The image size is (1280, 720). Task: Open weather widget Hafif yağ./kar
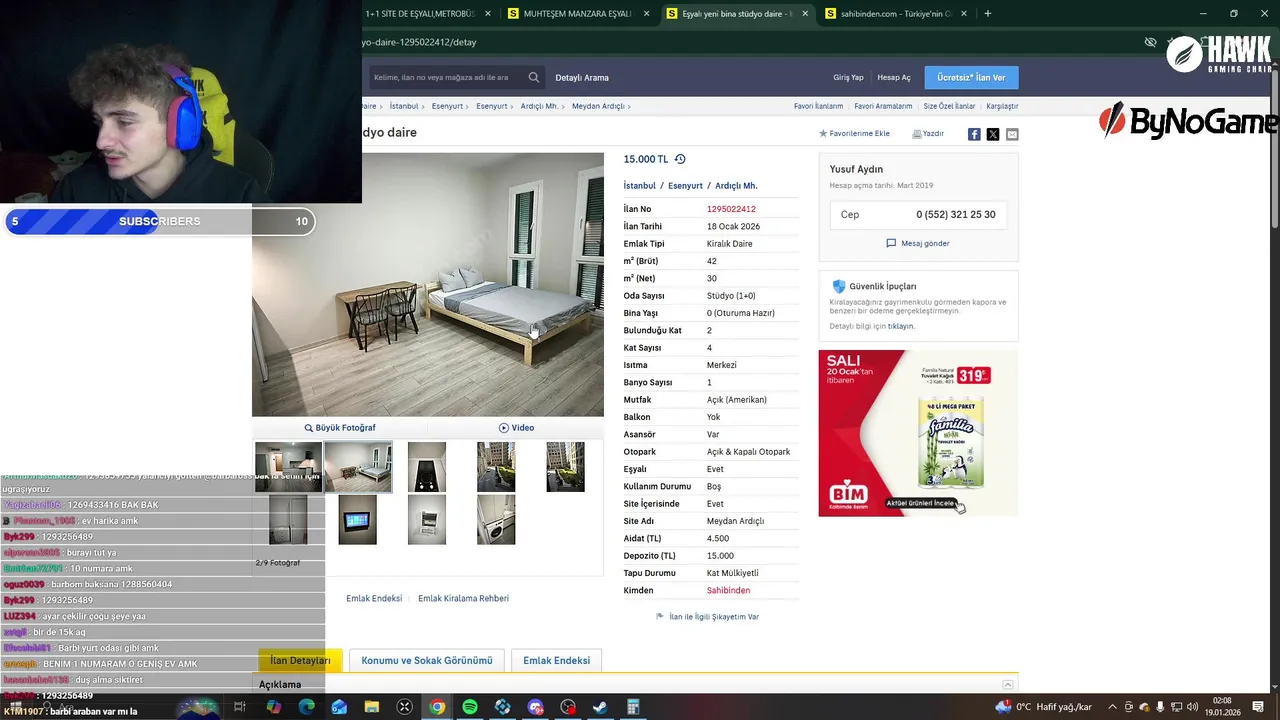point(1044,707)
